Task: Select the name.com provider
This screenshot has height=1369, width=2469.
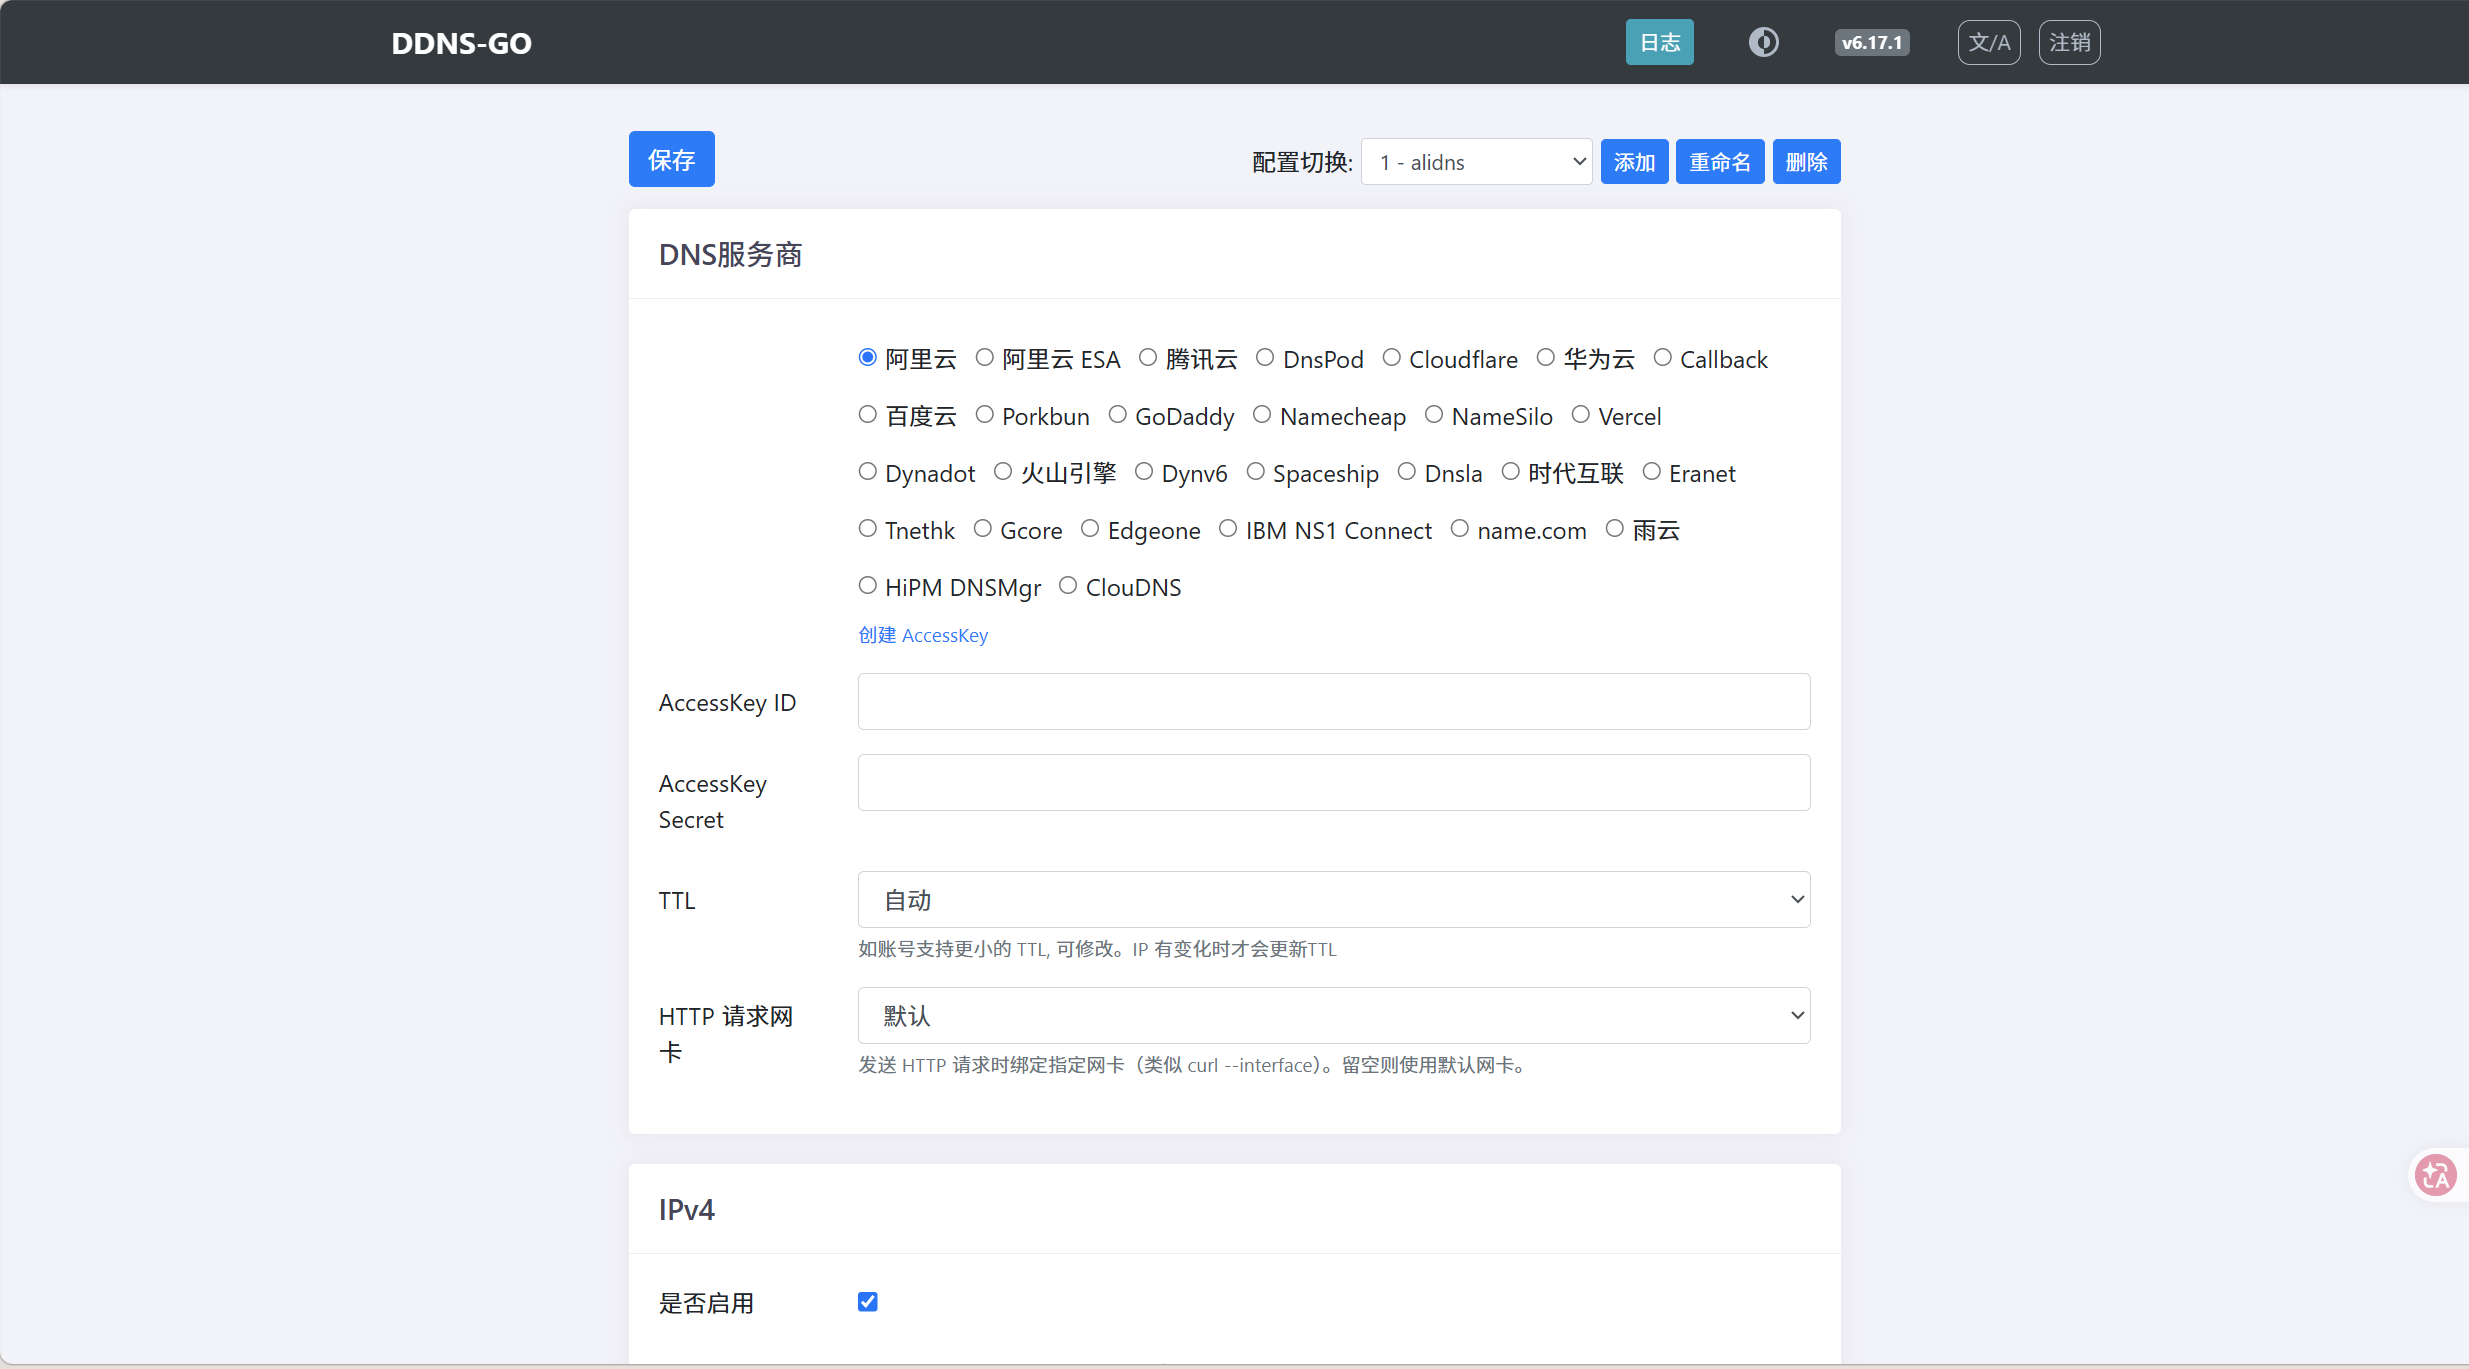Action: pos(1460,529)
